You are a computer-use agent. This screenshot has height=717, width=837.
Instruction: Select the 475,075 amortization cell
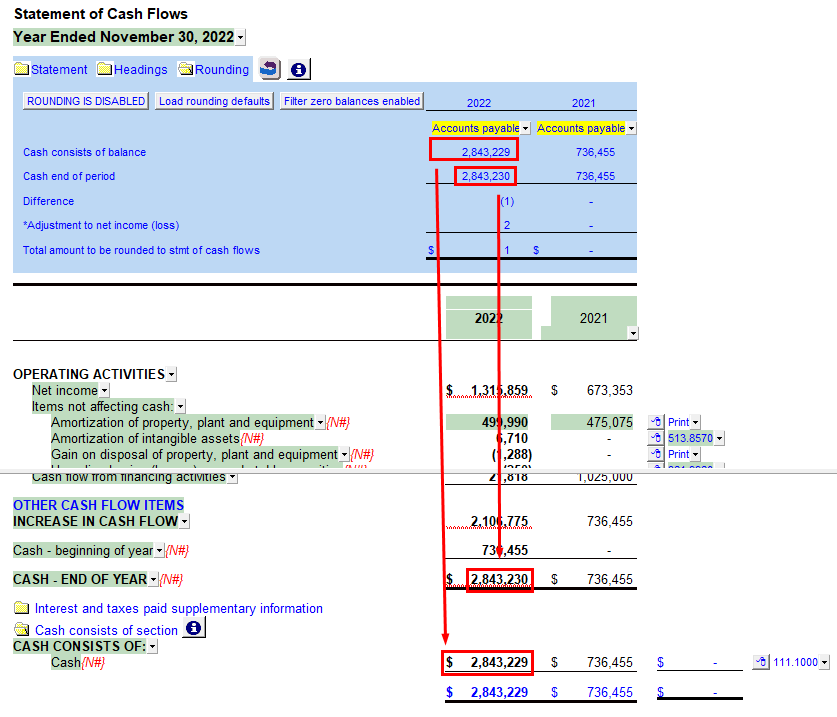click(x=592, y=422)
